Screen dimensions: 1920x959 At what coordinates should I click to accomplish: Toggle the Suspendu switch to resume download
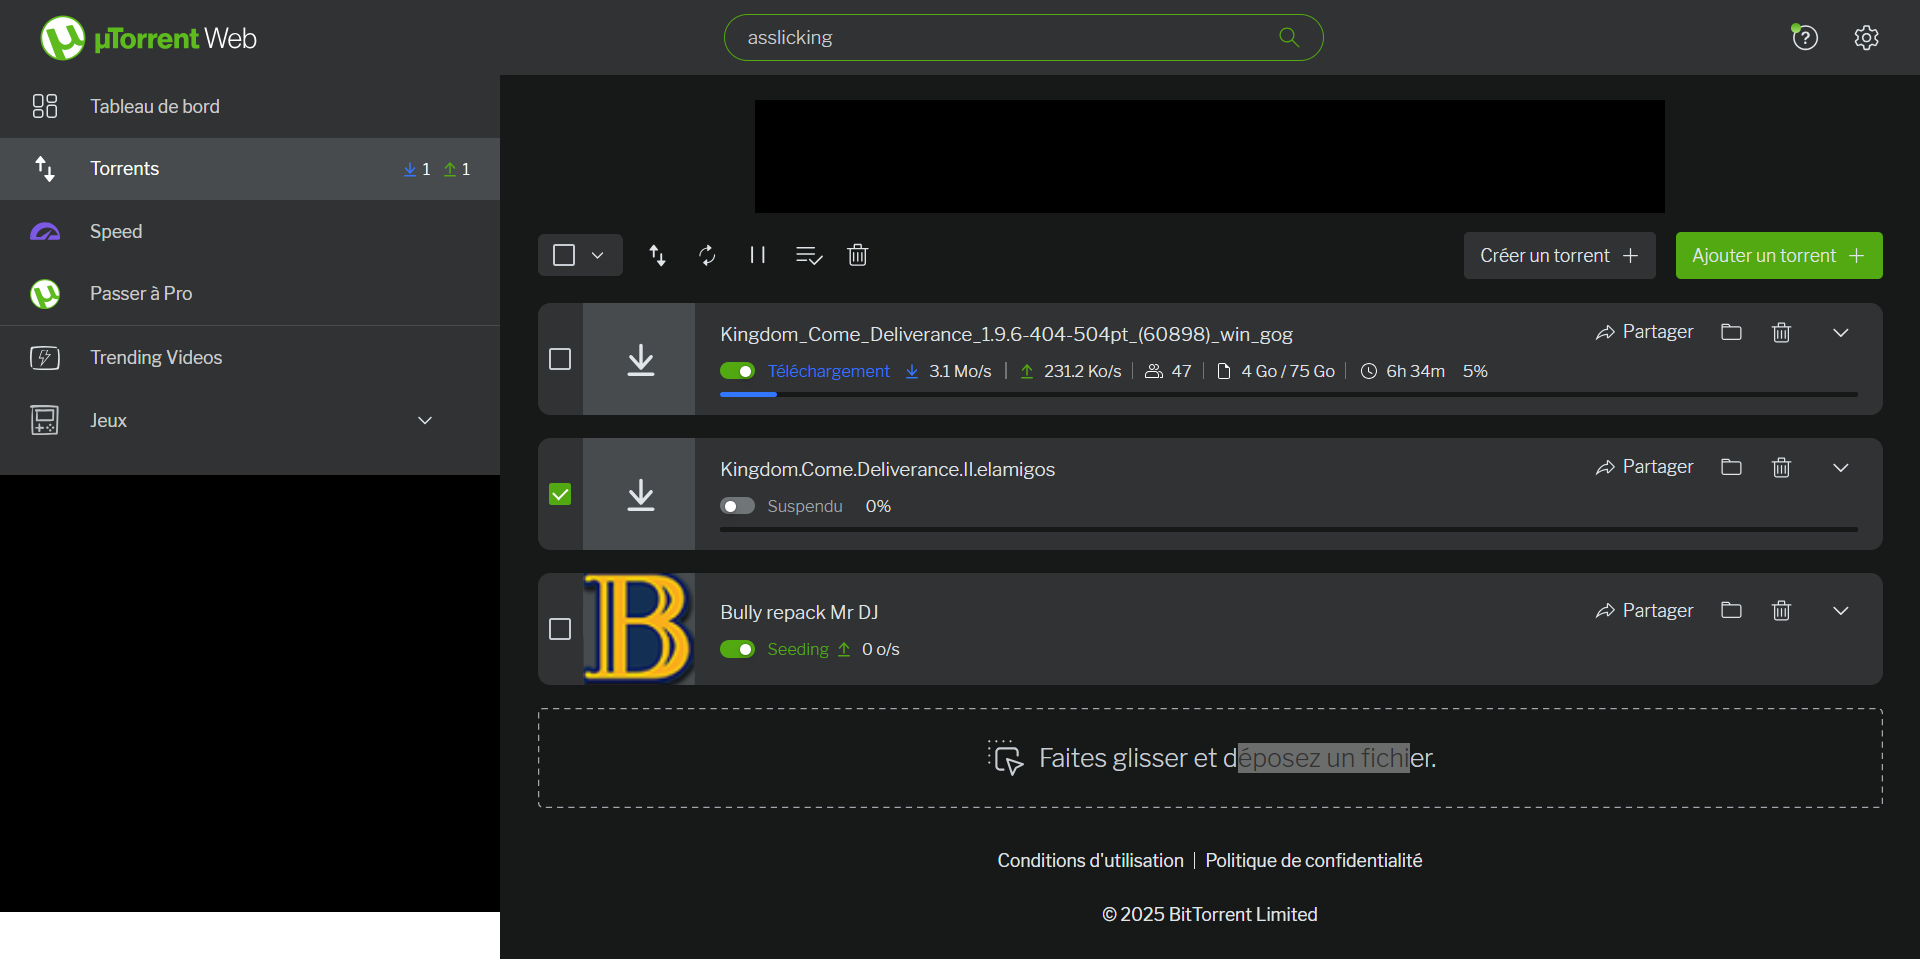pyautogui.click(x=737, y=506)
